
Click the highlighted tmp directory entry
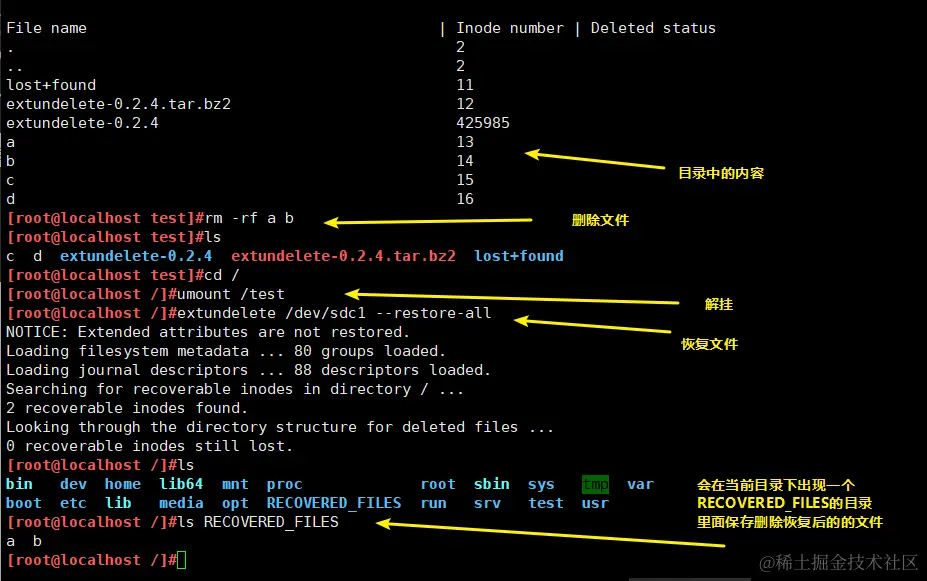coord(594,483)
